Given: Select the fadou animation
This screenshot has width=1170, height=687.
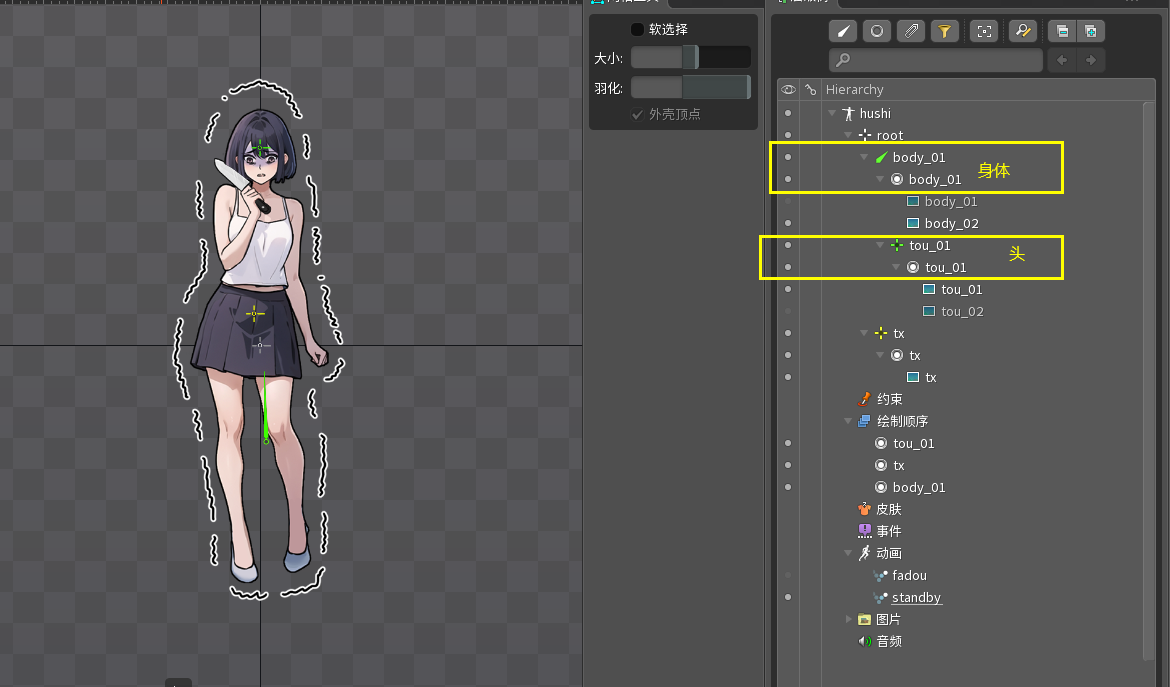Looking at the screenshot, I should pyautogui.click(x=909, y=575).
